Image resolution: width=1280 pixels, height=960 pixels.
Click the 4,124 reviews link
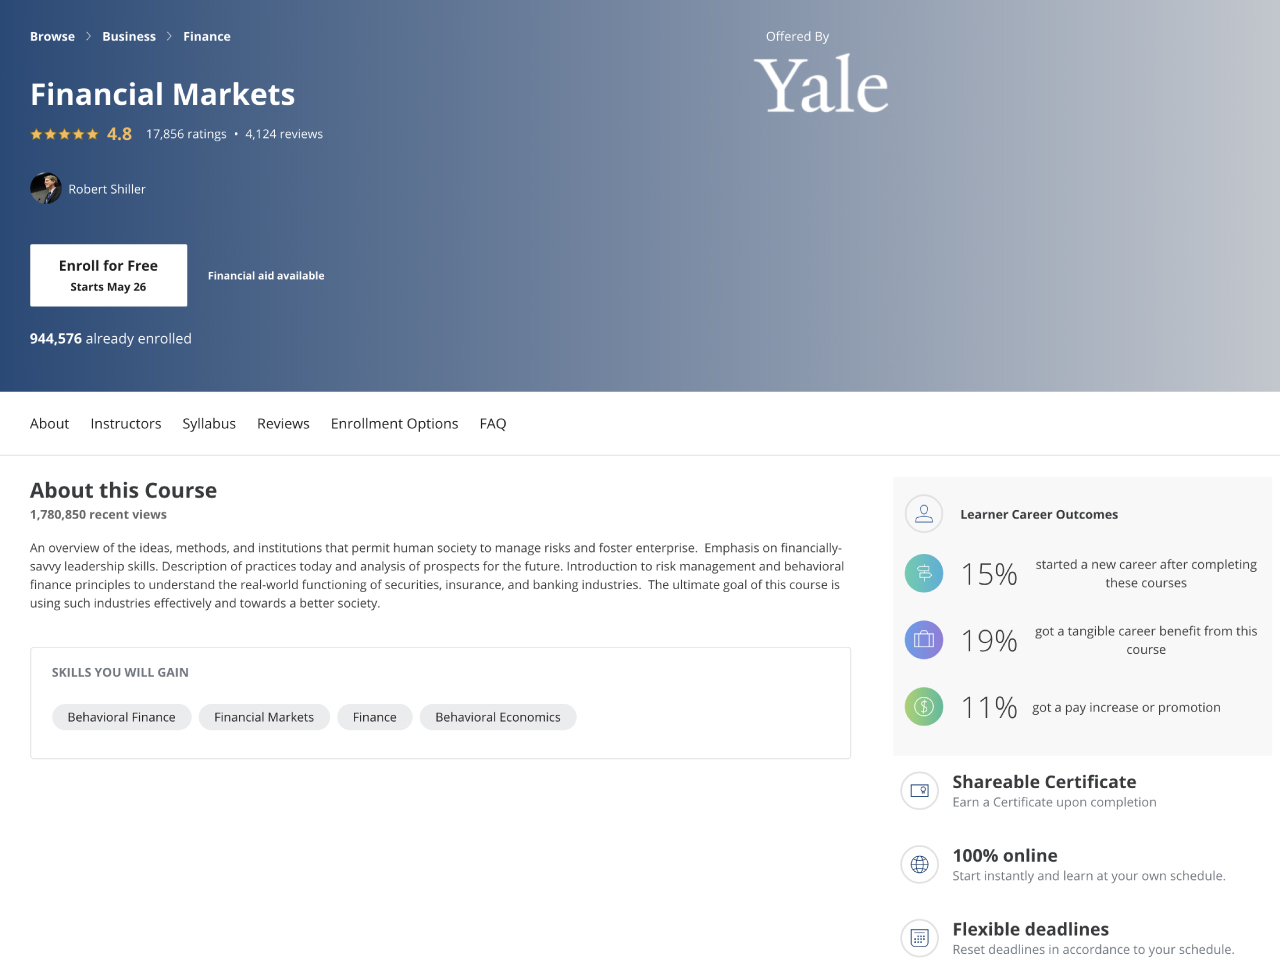click(x=284, y=134)
